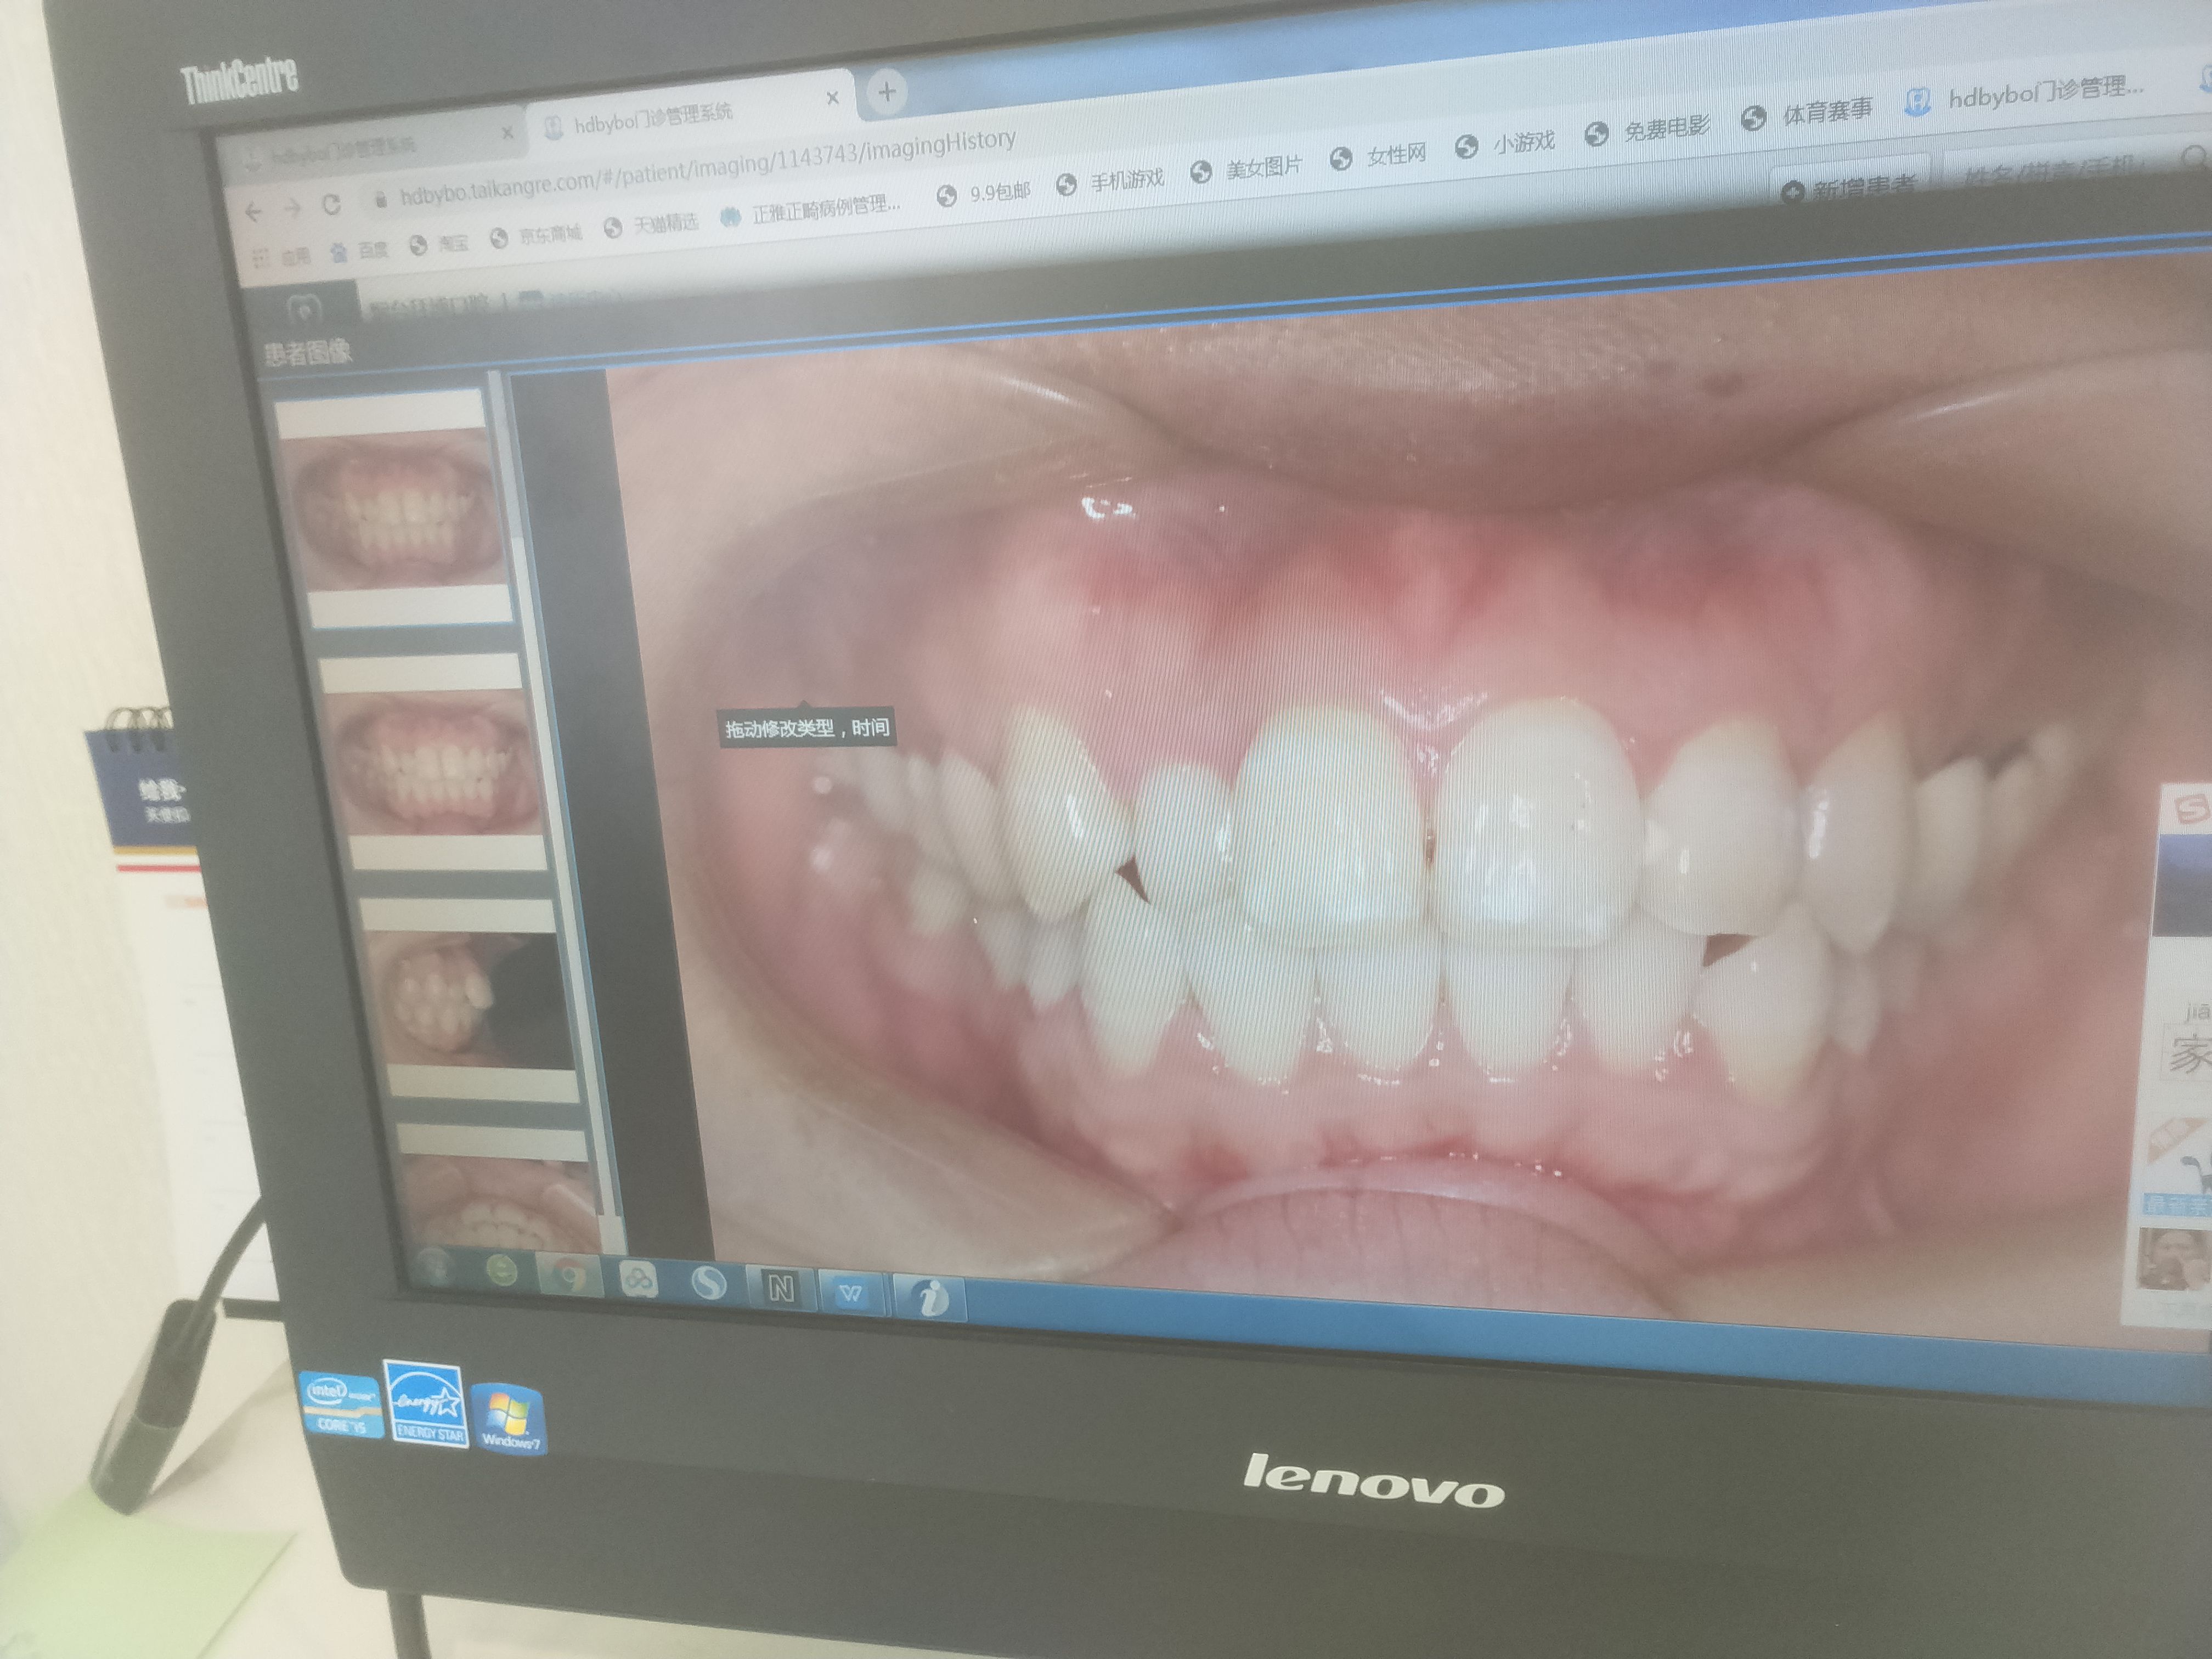Click the clinic logo icon above 患者图像
2212x1659 pixels.
pyautogui.click(x=304, y=309)
